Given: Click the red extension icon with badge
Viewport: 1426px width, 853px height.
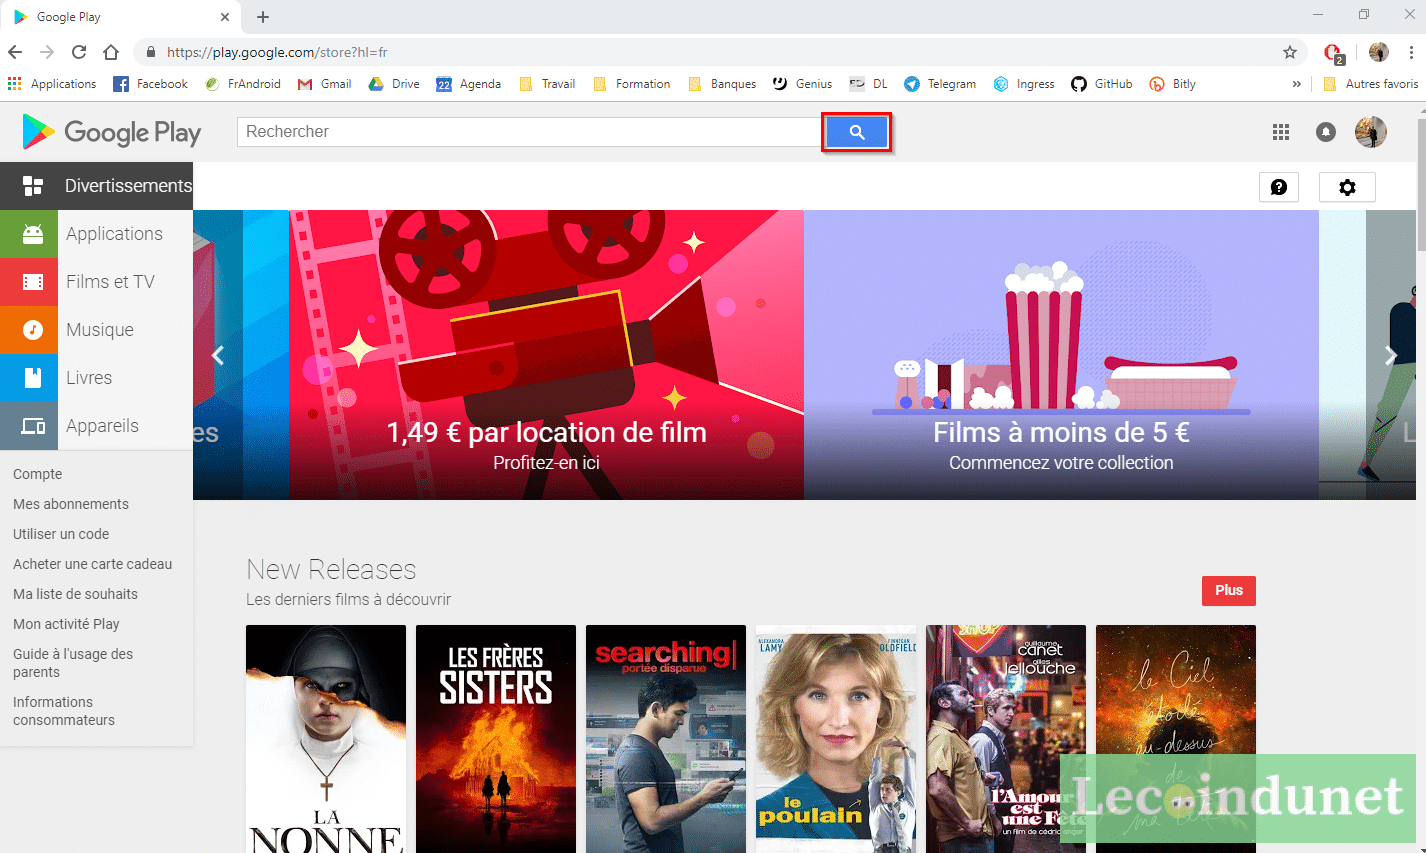Looking at the screenshot, I should point(1333,52).
